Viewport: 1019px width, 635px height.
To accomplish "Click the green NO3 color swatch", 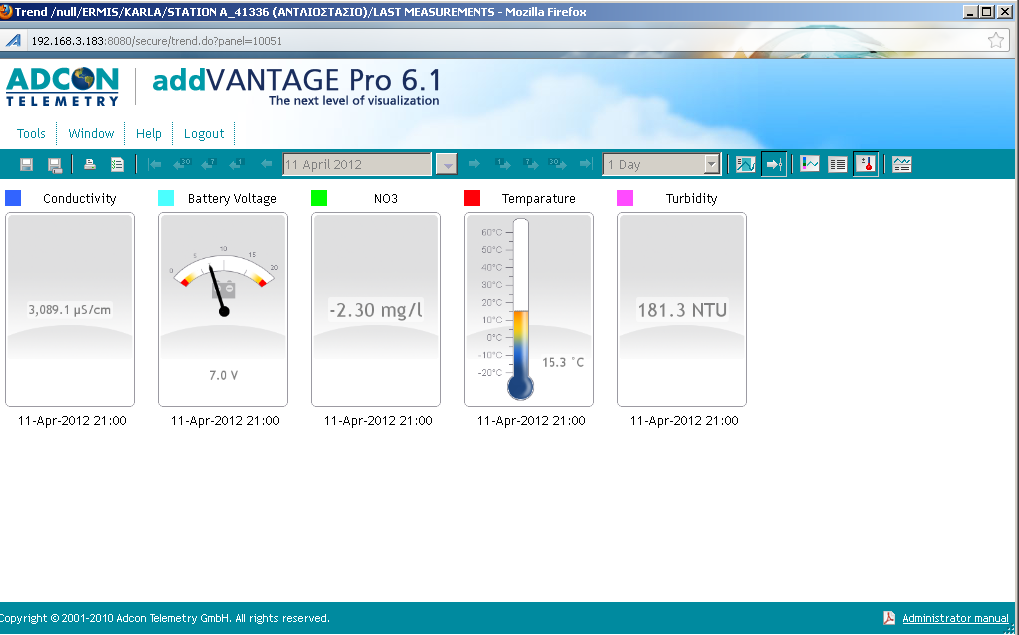I will 319,198.
